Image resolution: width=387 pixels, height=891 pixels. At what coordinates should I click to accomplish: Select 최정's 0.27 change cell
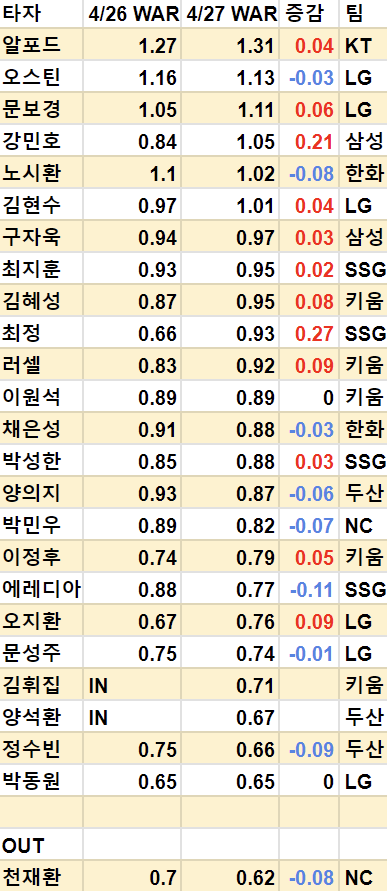click(309, 332)
